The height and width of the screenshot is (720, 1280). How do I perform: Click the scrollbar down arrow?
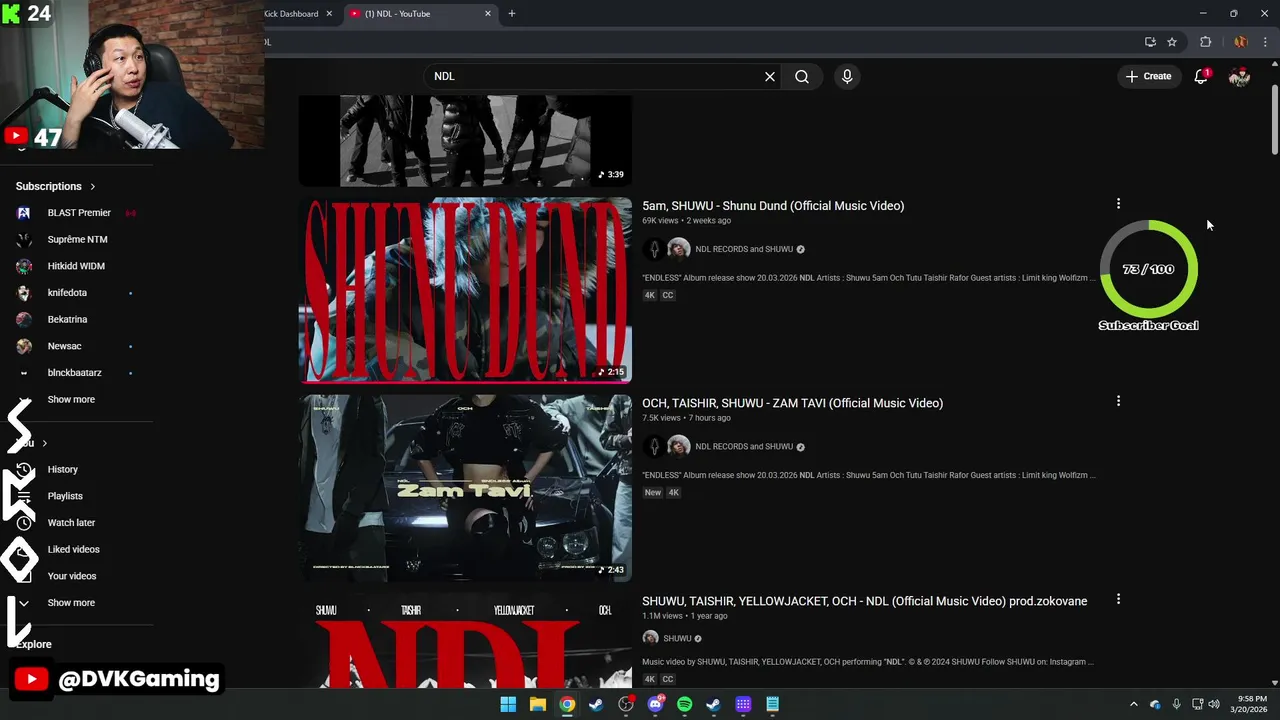(1274, 682)
